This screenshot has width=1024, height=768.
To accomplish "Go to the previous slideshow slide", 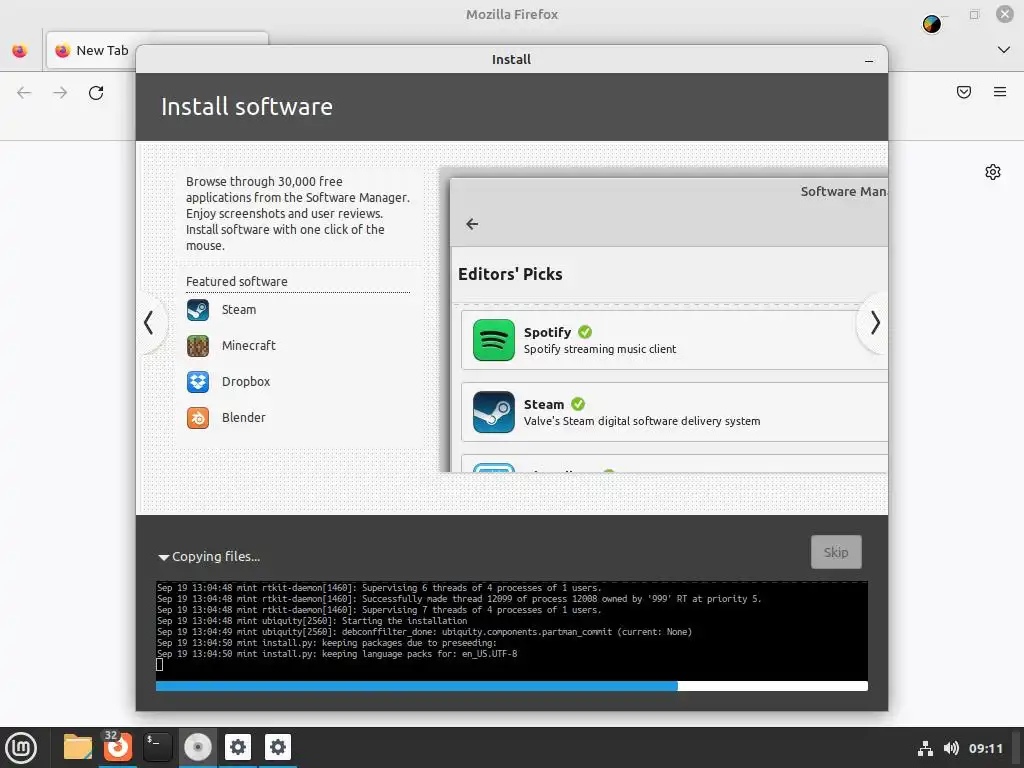I will point(149,323).
